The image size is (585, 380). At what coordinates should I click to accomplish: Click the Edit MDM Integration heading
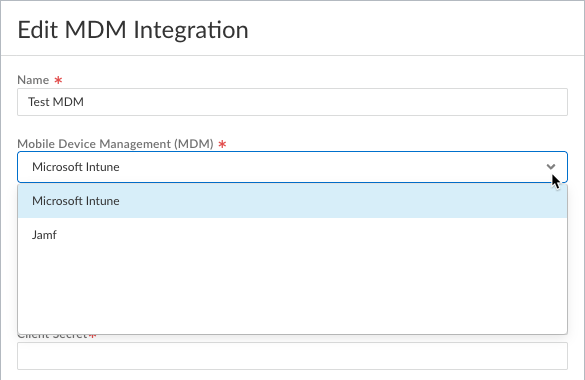tap(133, 30)
